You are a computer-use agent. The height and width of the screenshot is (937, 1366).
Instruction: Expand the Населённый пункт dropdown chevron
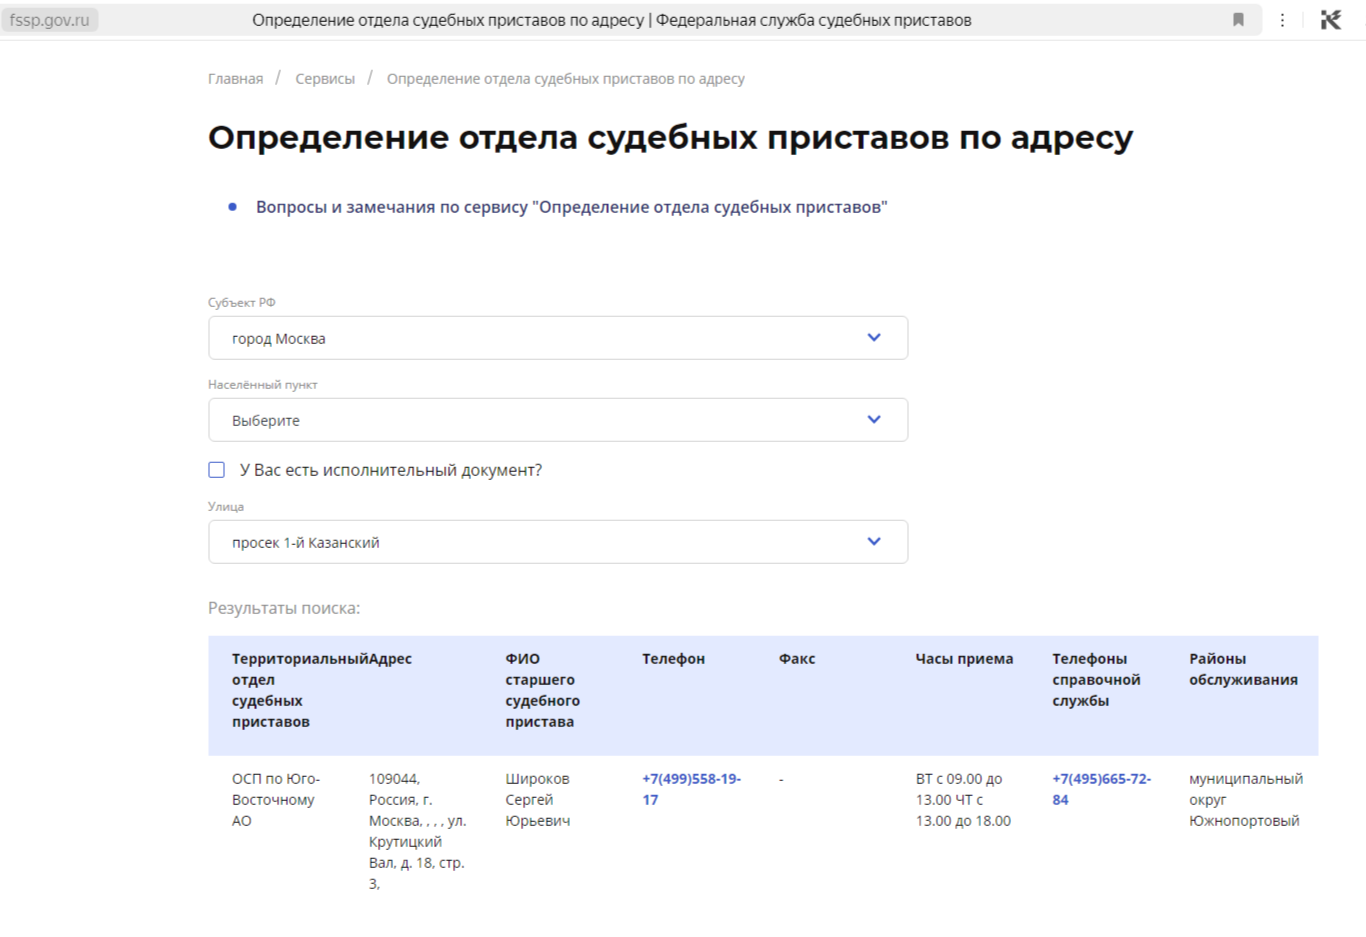tap(874, 420)
